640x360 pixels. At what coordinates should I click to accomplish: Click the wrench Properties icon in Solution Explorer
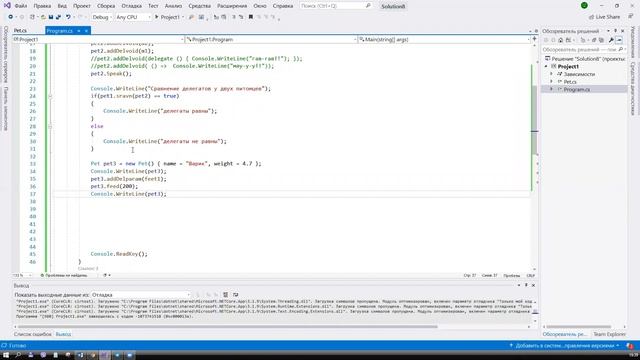[x=611, y=40]
